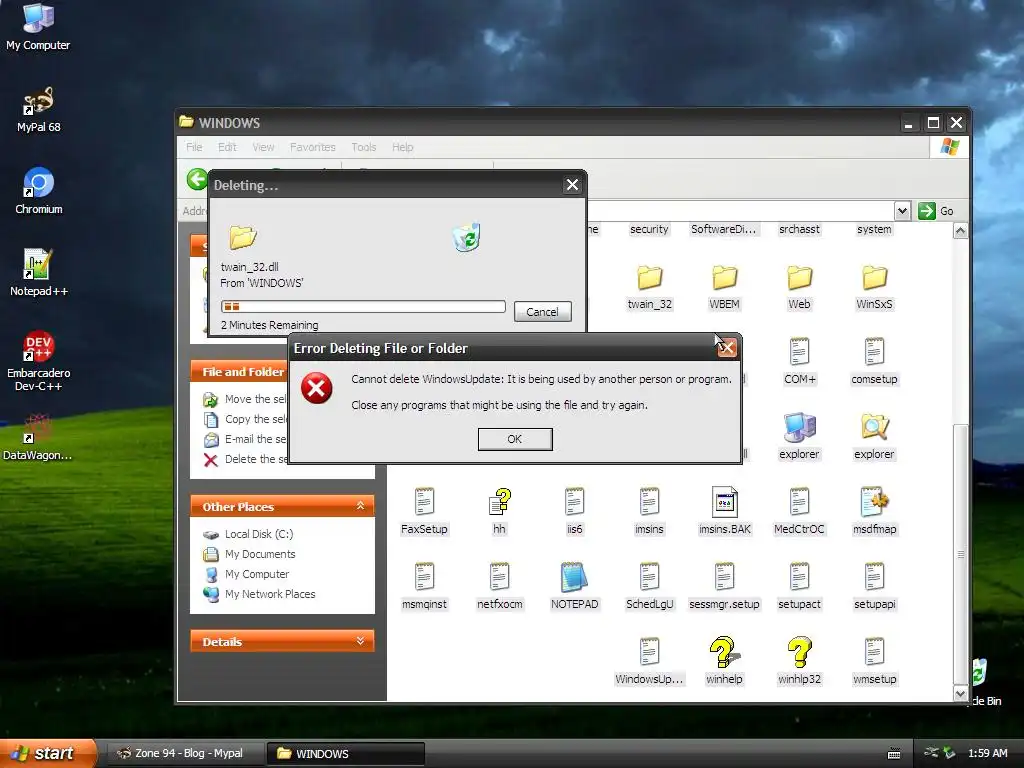Collapse the Other Places panel

[x=360, y=506]
